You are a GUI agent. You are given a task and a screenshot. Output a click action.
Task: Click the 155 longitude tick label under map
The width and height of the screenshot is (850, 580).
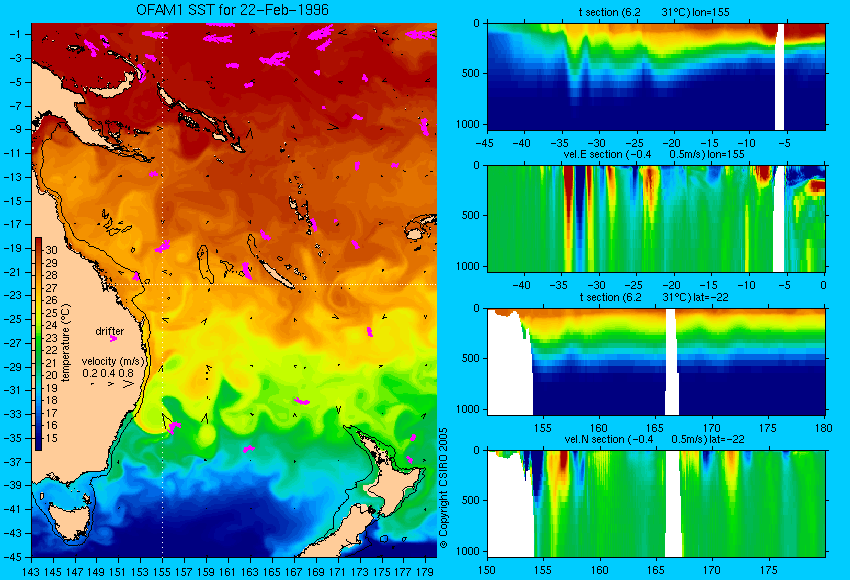[162, 571]
